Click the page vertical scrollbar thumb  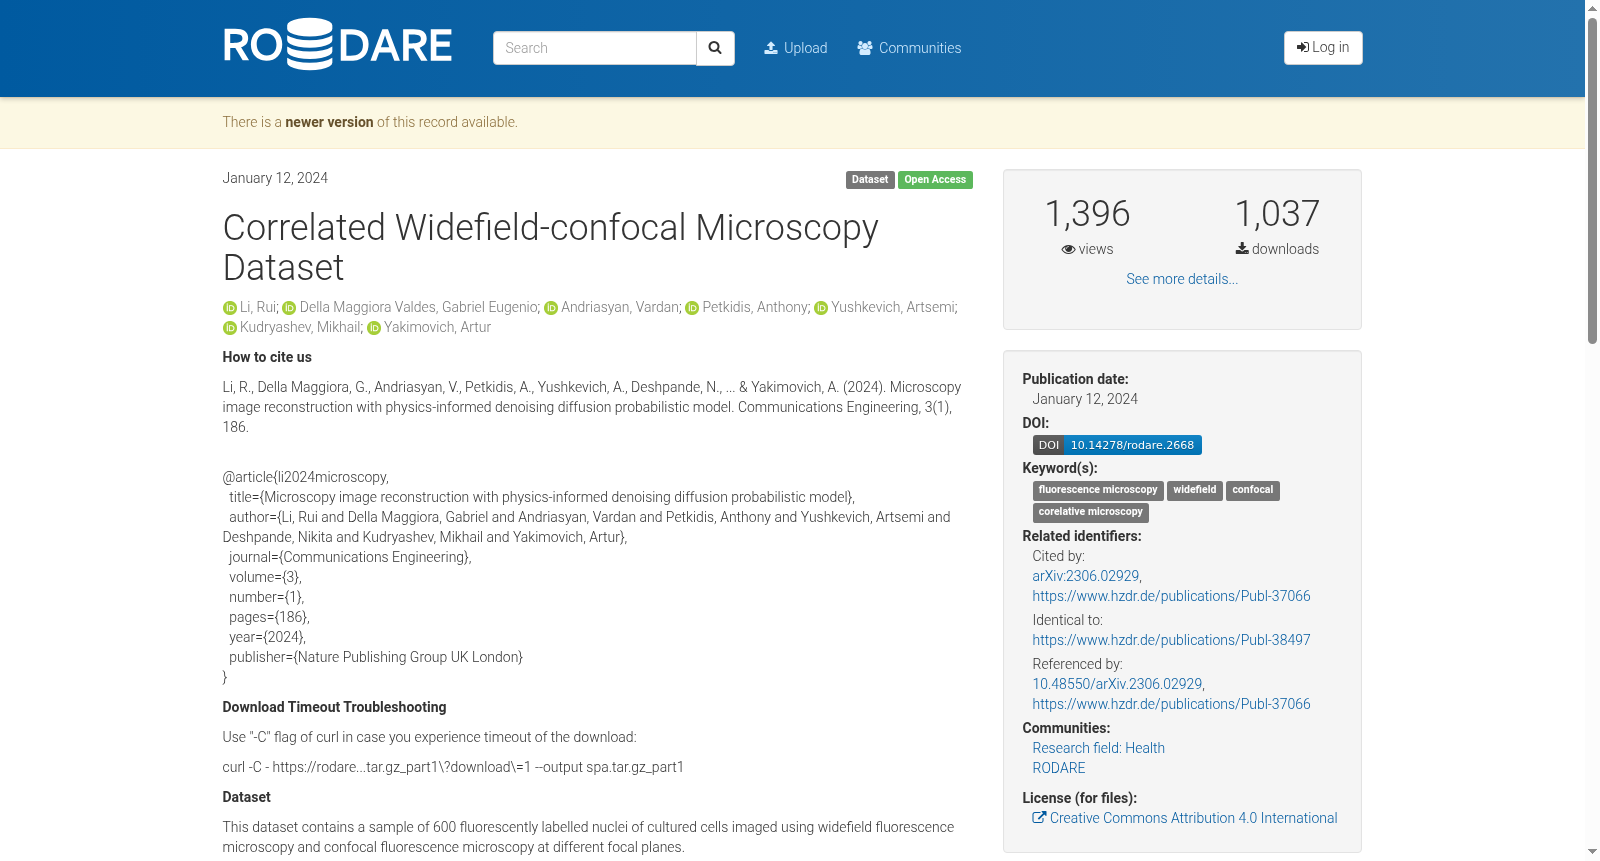(1592, 180)
